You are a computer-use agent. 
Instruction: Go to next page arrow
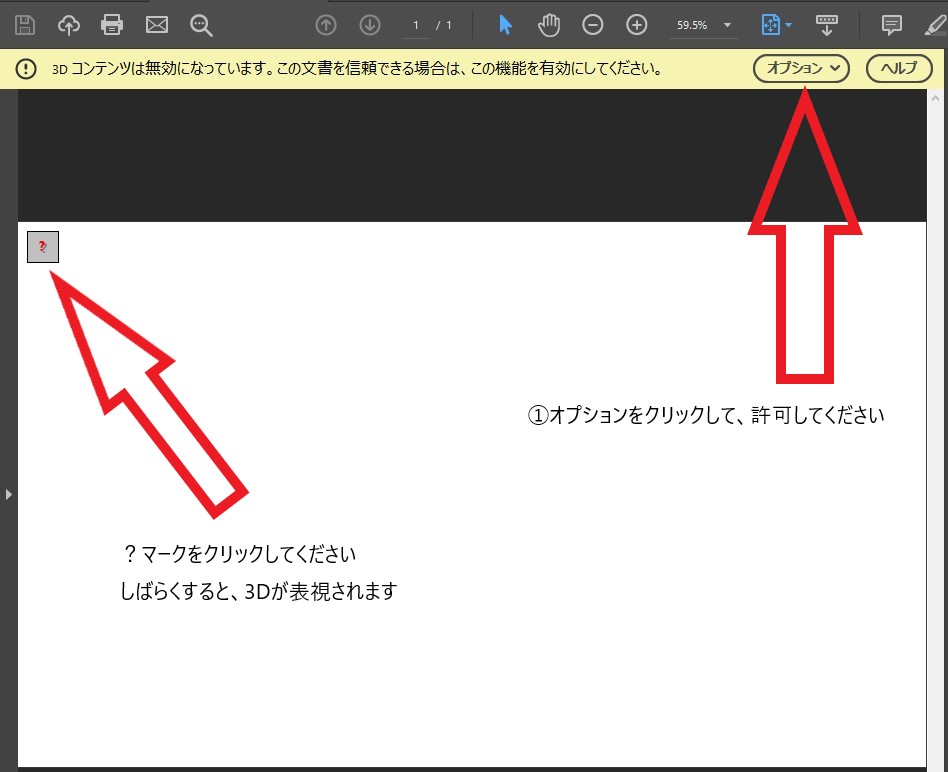point(370,25)
